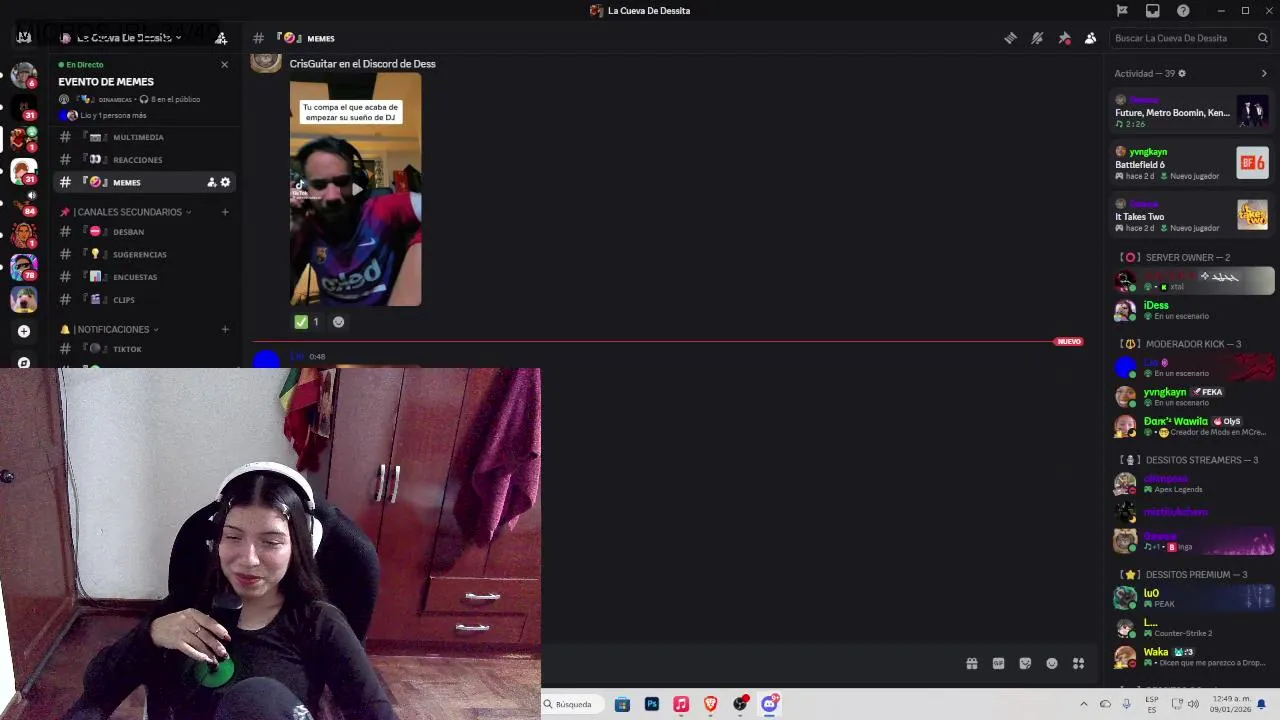
Task: Open GIF picker in message bar
Action: (998, 663)
